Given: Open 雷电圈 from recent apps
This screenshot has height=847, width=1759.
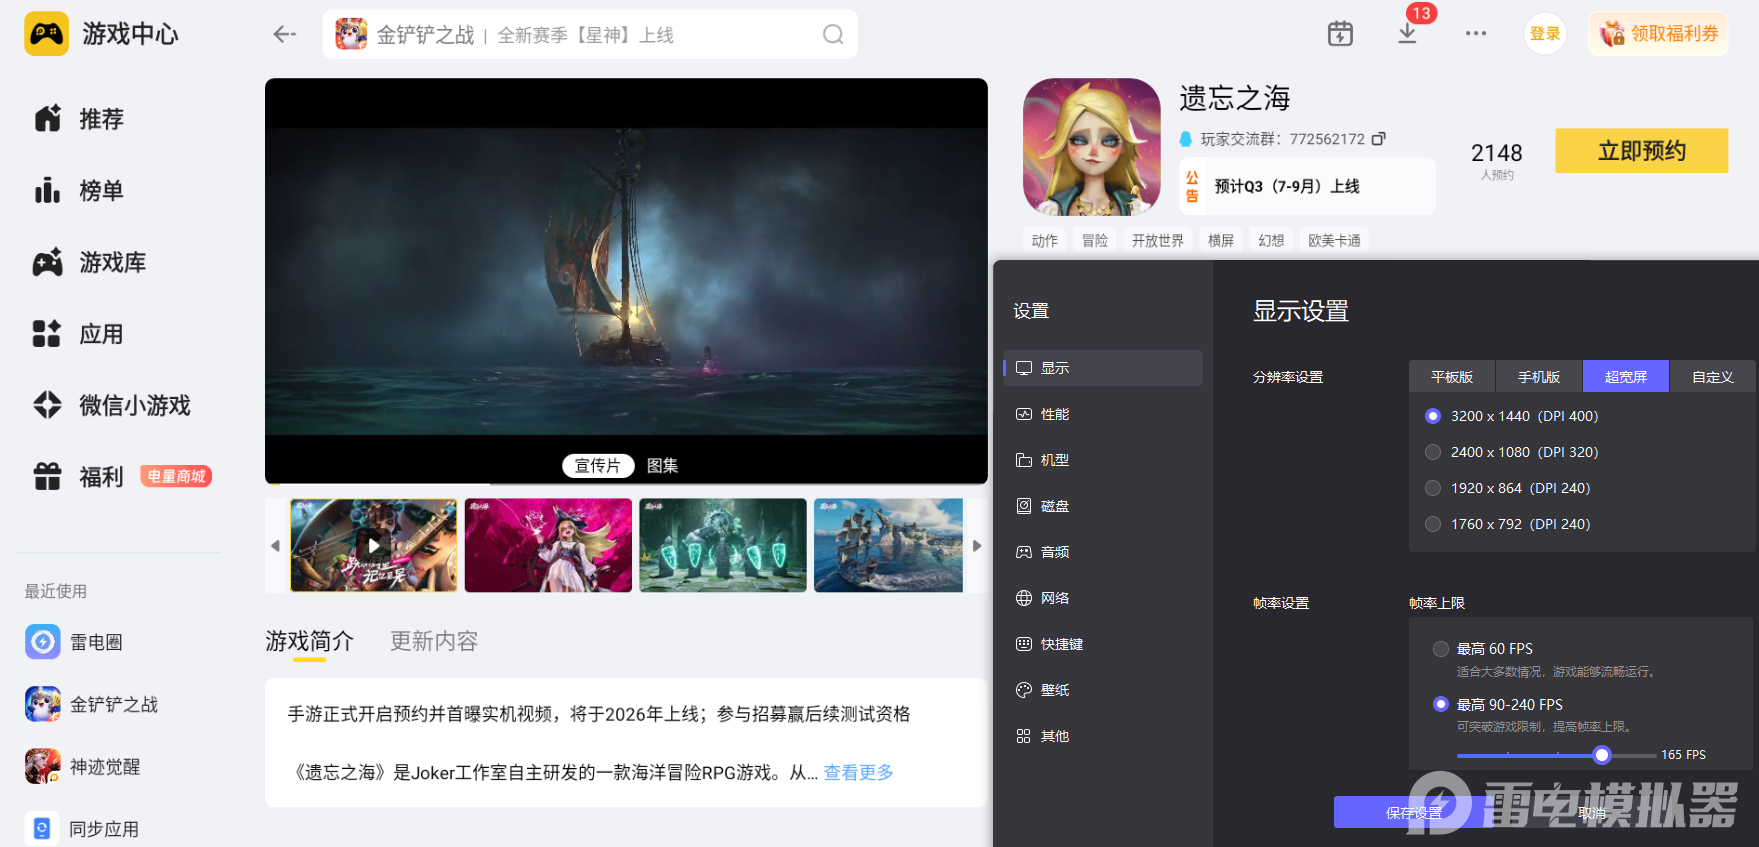Looking at the screenshot, I should pyautogui.click(x=95, y=642).
